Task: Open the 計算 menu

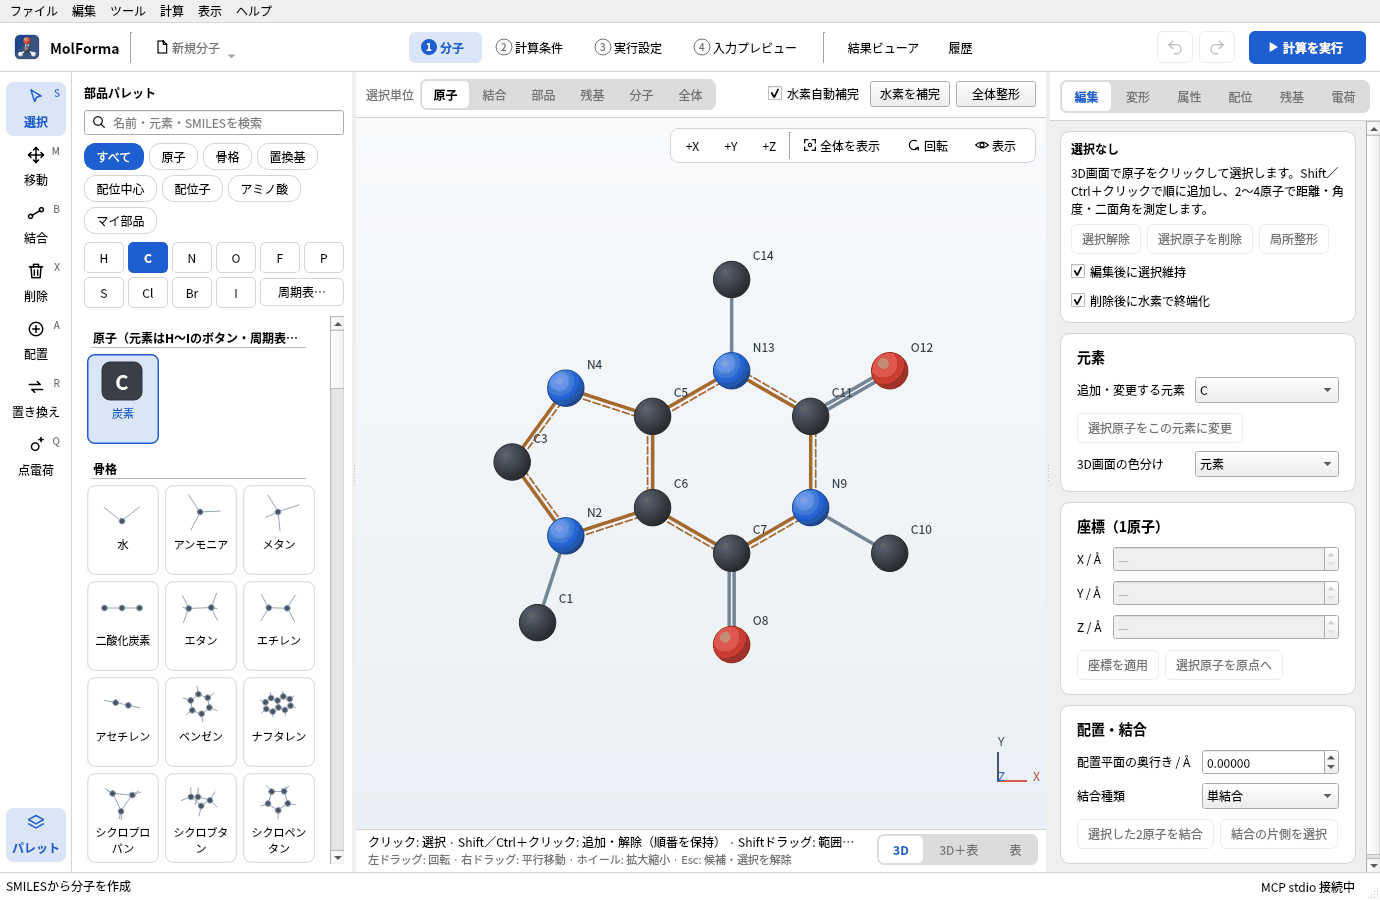Action: click(x=172, y=11)
